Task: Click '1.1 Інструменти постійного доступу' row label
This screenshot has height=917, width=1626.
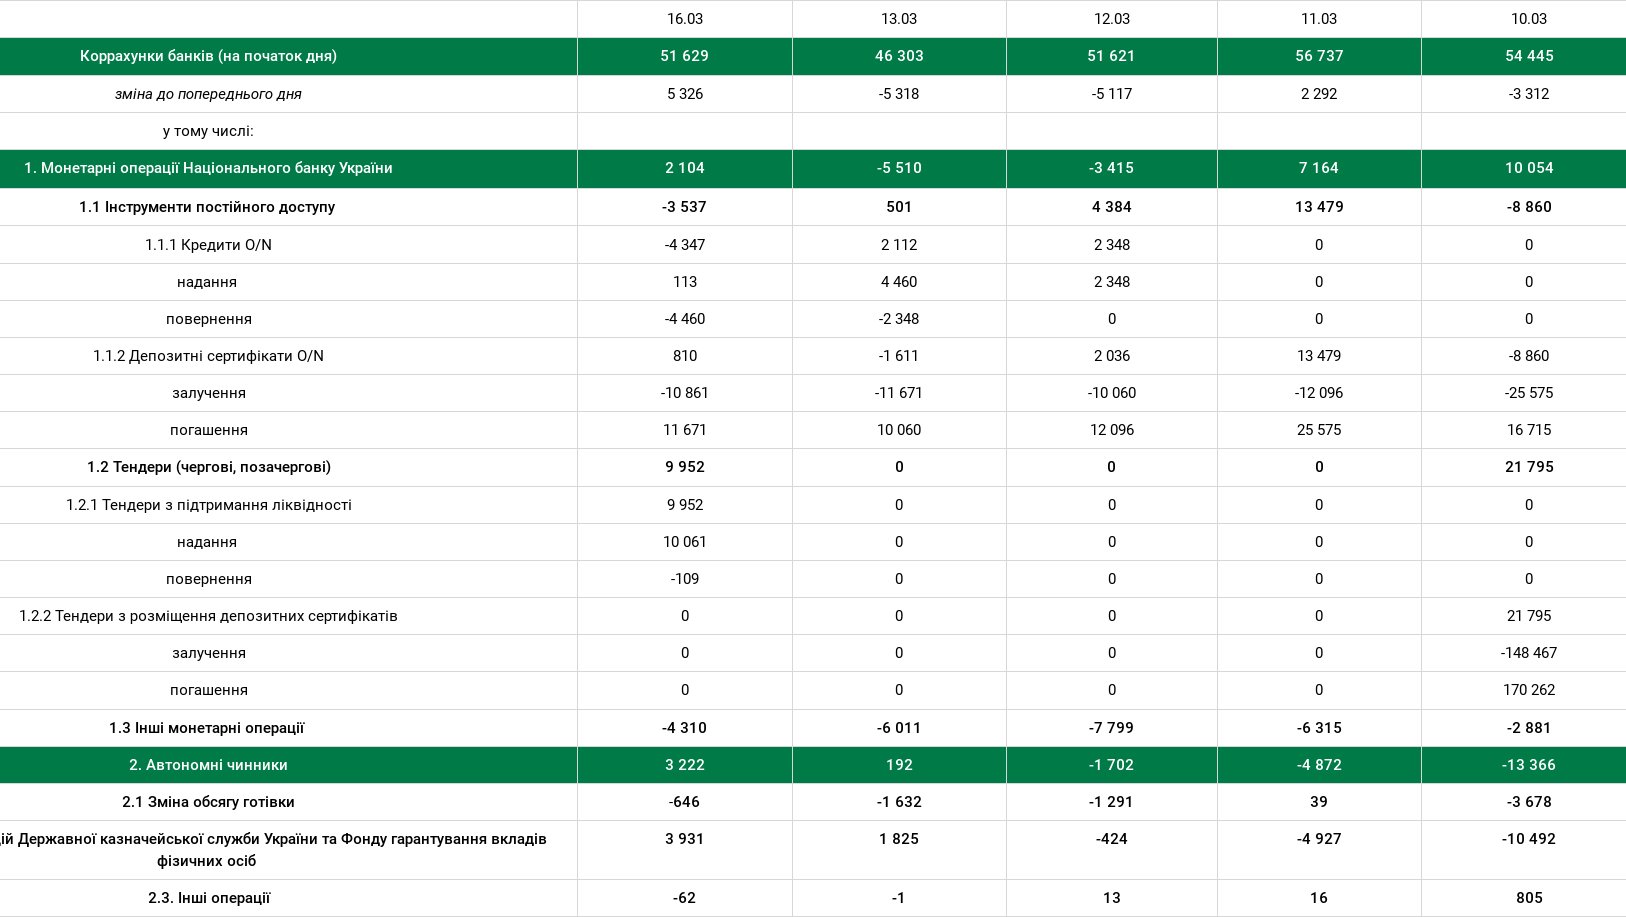Action: pyautogui.click(x=208, y=207)
